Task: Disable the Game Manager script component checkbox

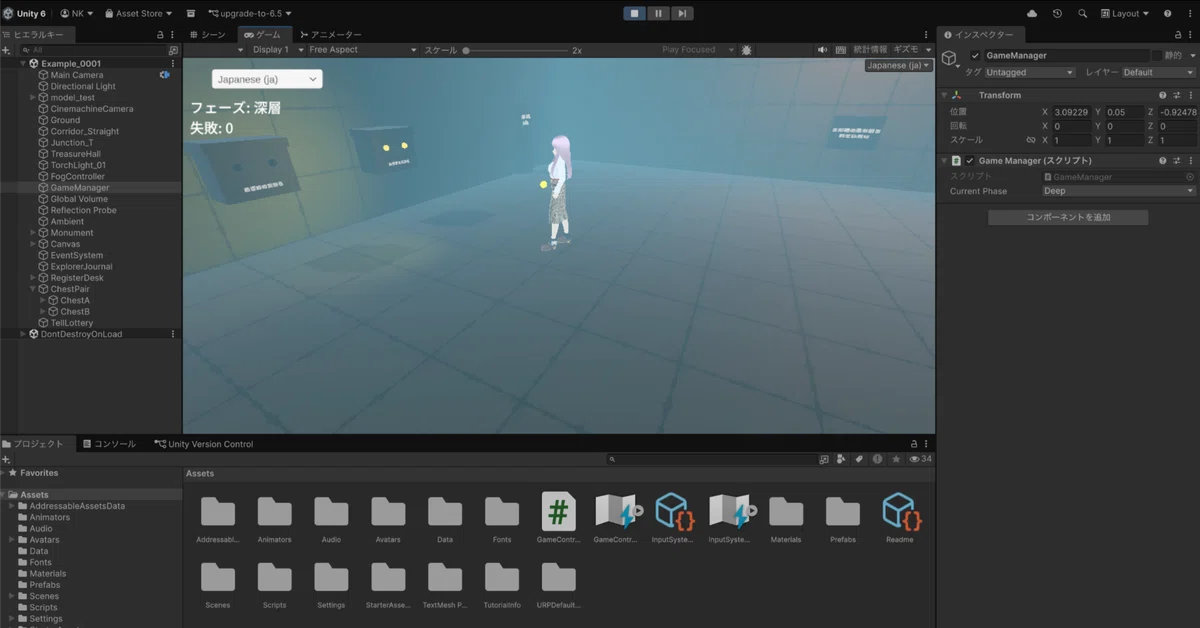Action: [969, 161]
